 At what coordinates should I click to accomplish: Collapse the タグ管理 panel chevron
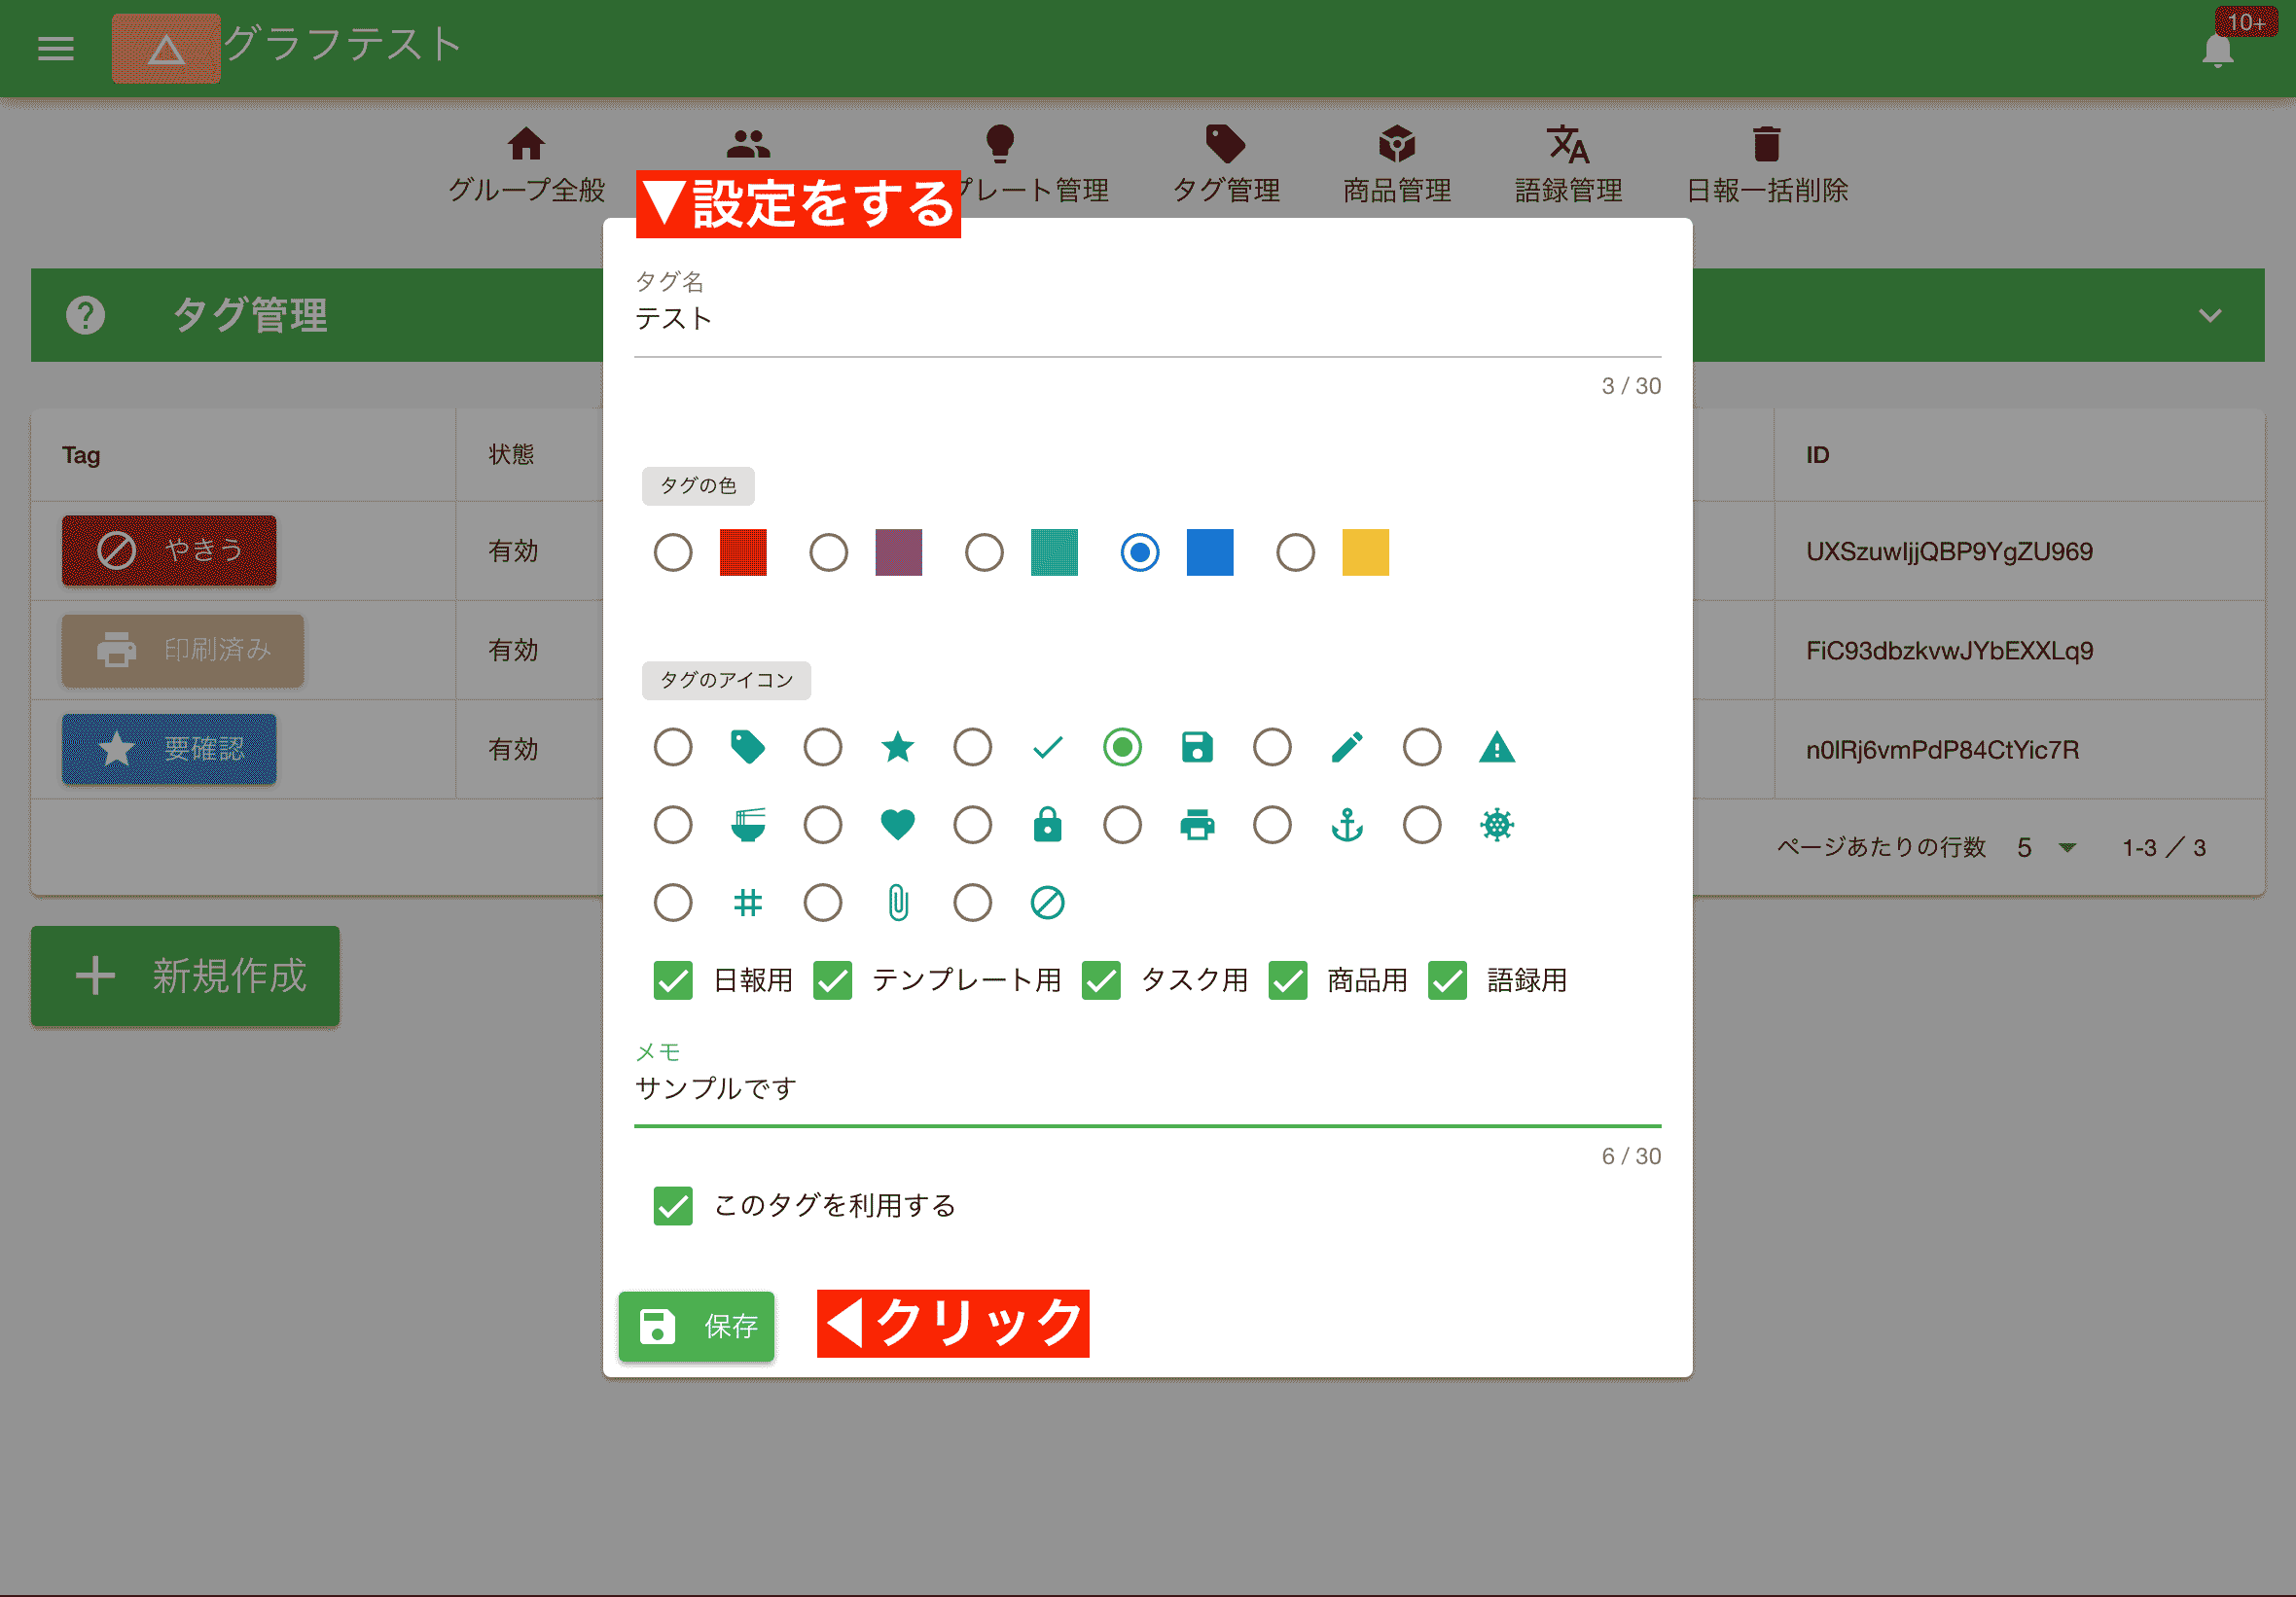(x=2210, y=315)
